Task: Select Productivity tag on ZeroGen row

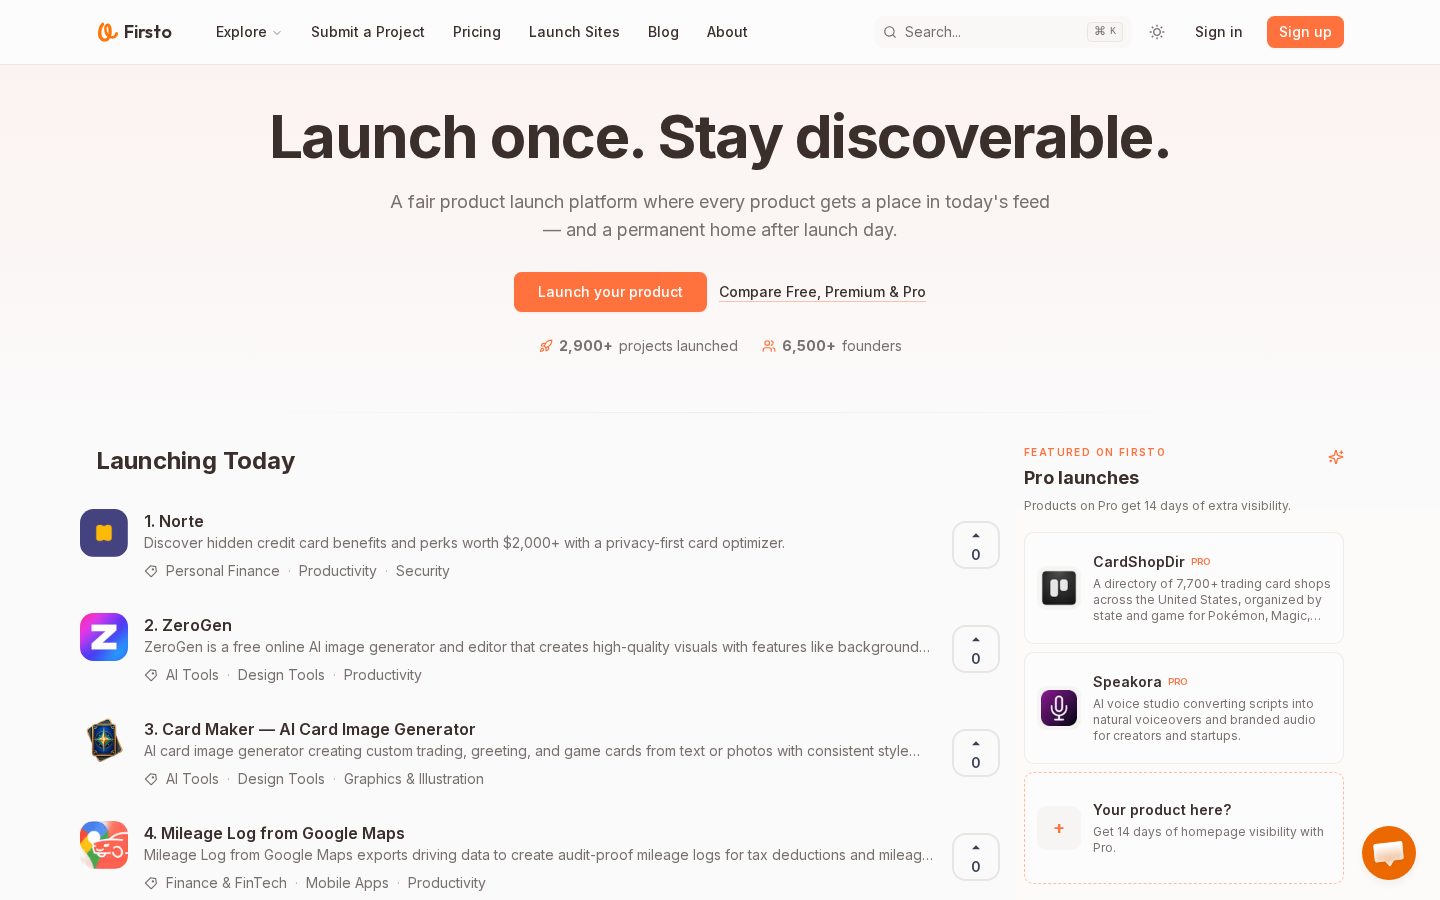Action: pos(383,675)
